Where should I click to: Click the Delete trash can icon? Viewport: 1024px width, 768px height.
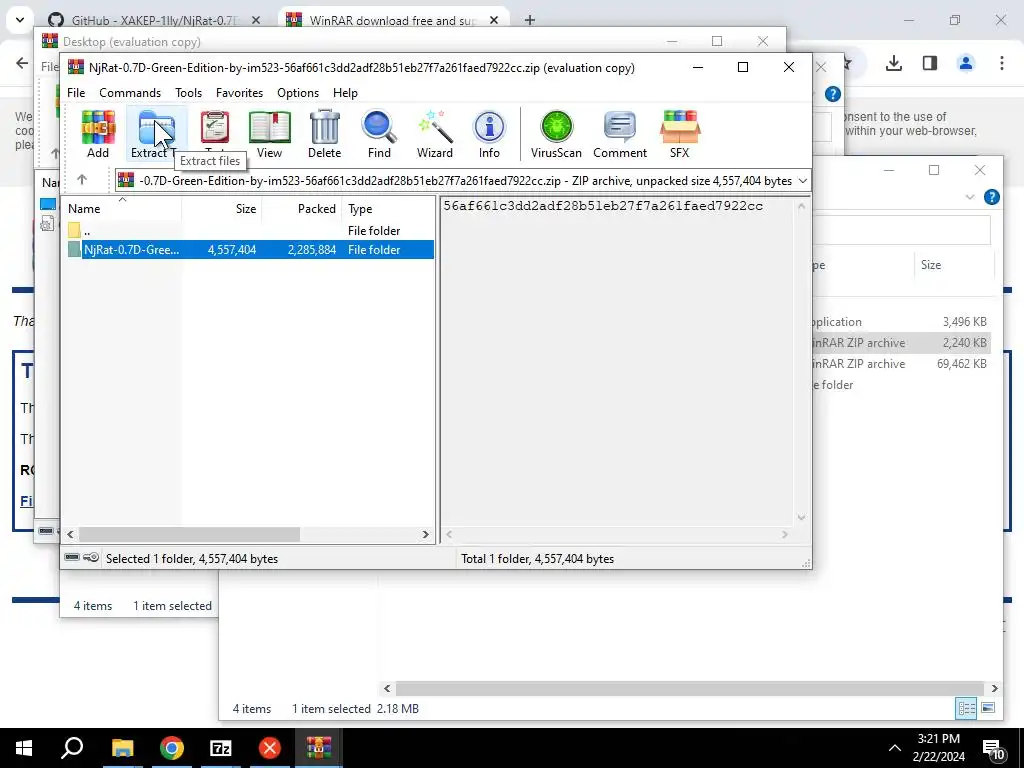point(325,134)
